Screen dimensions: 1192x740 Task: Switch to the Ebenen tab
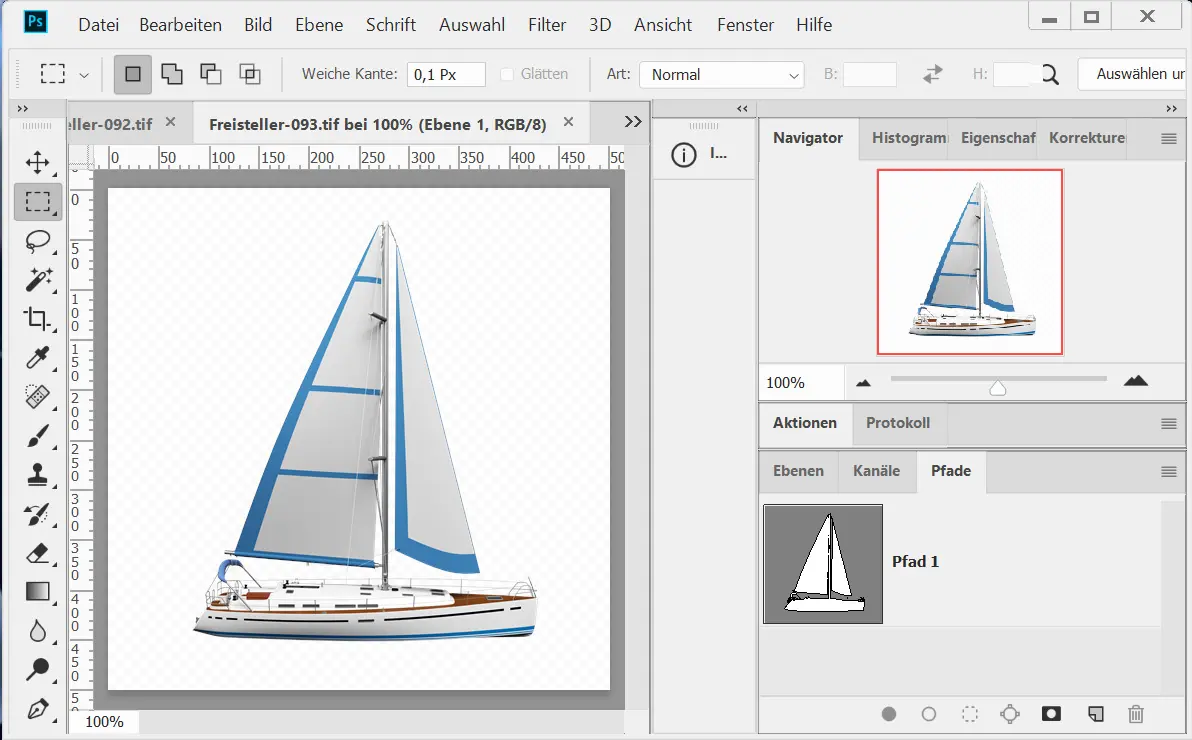tap(798, 471)
